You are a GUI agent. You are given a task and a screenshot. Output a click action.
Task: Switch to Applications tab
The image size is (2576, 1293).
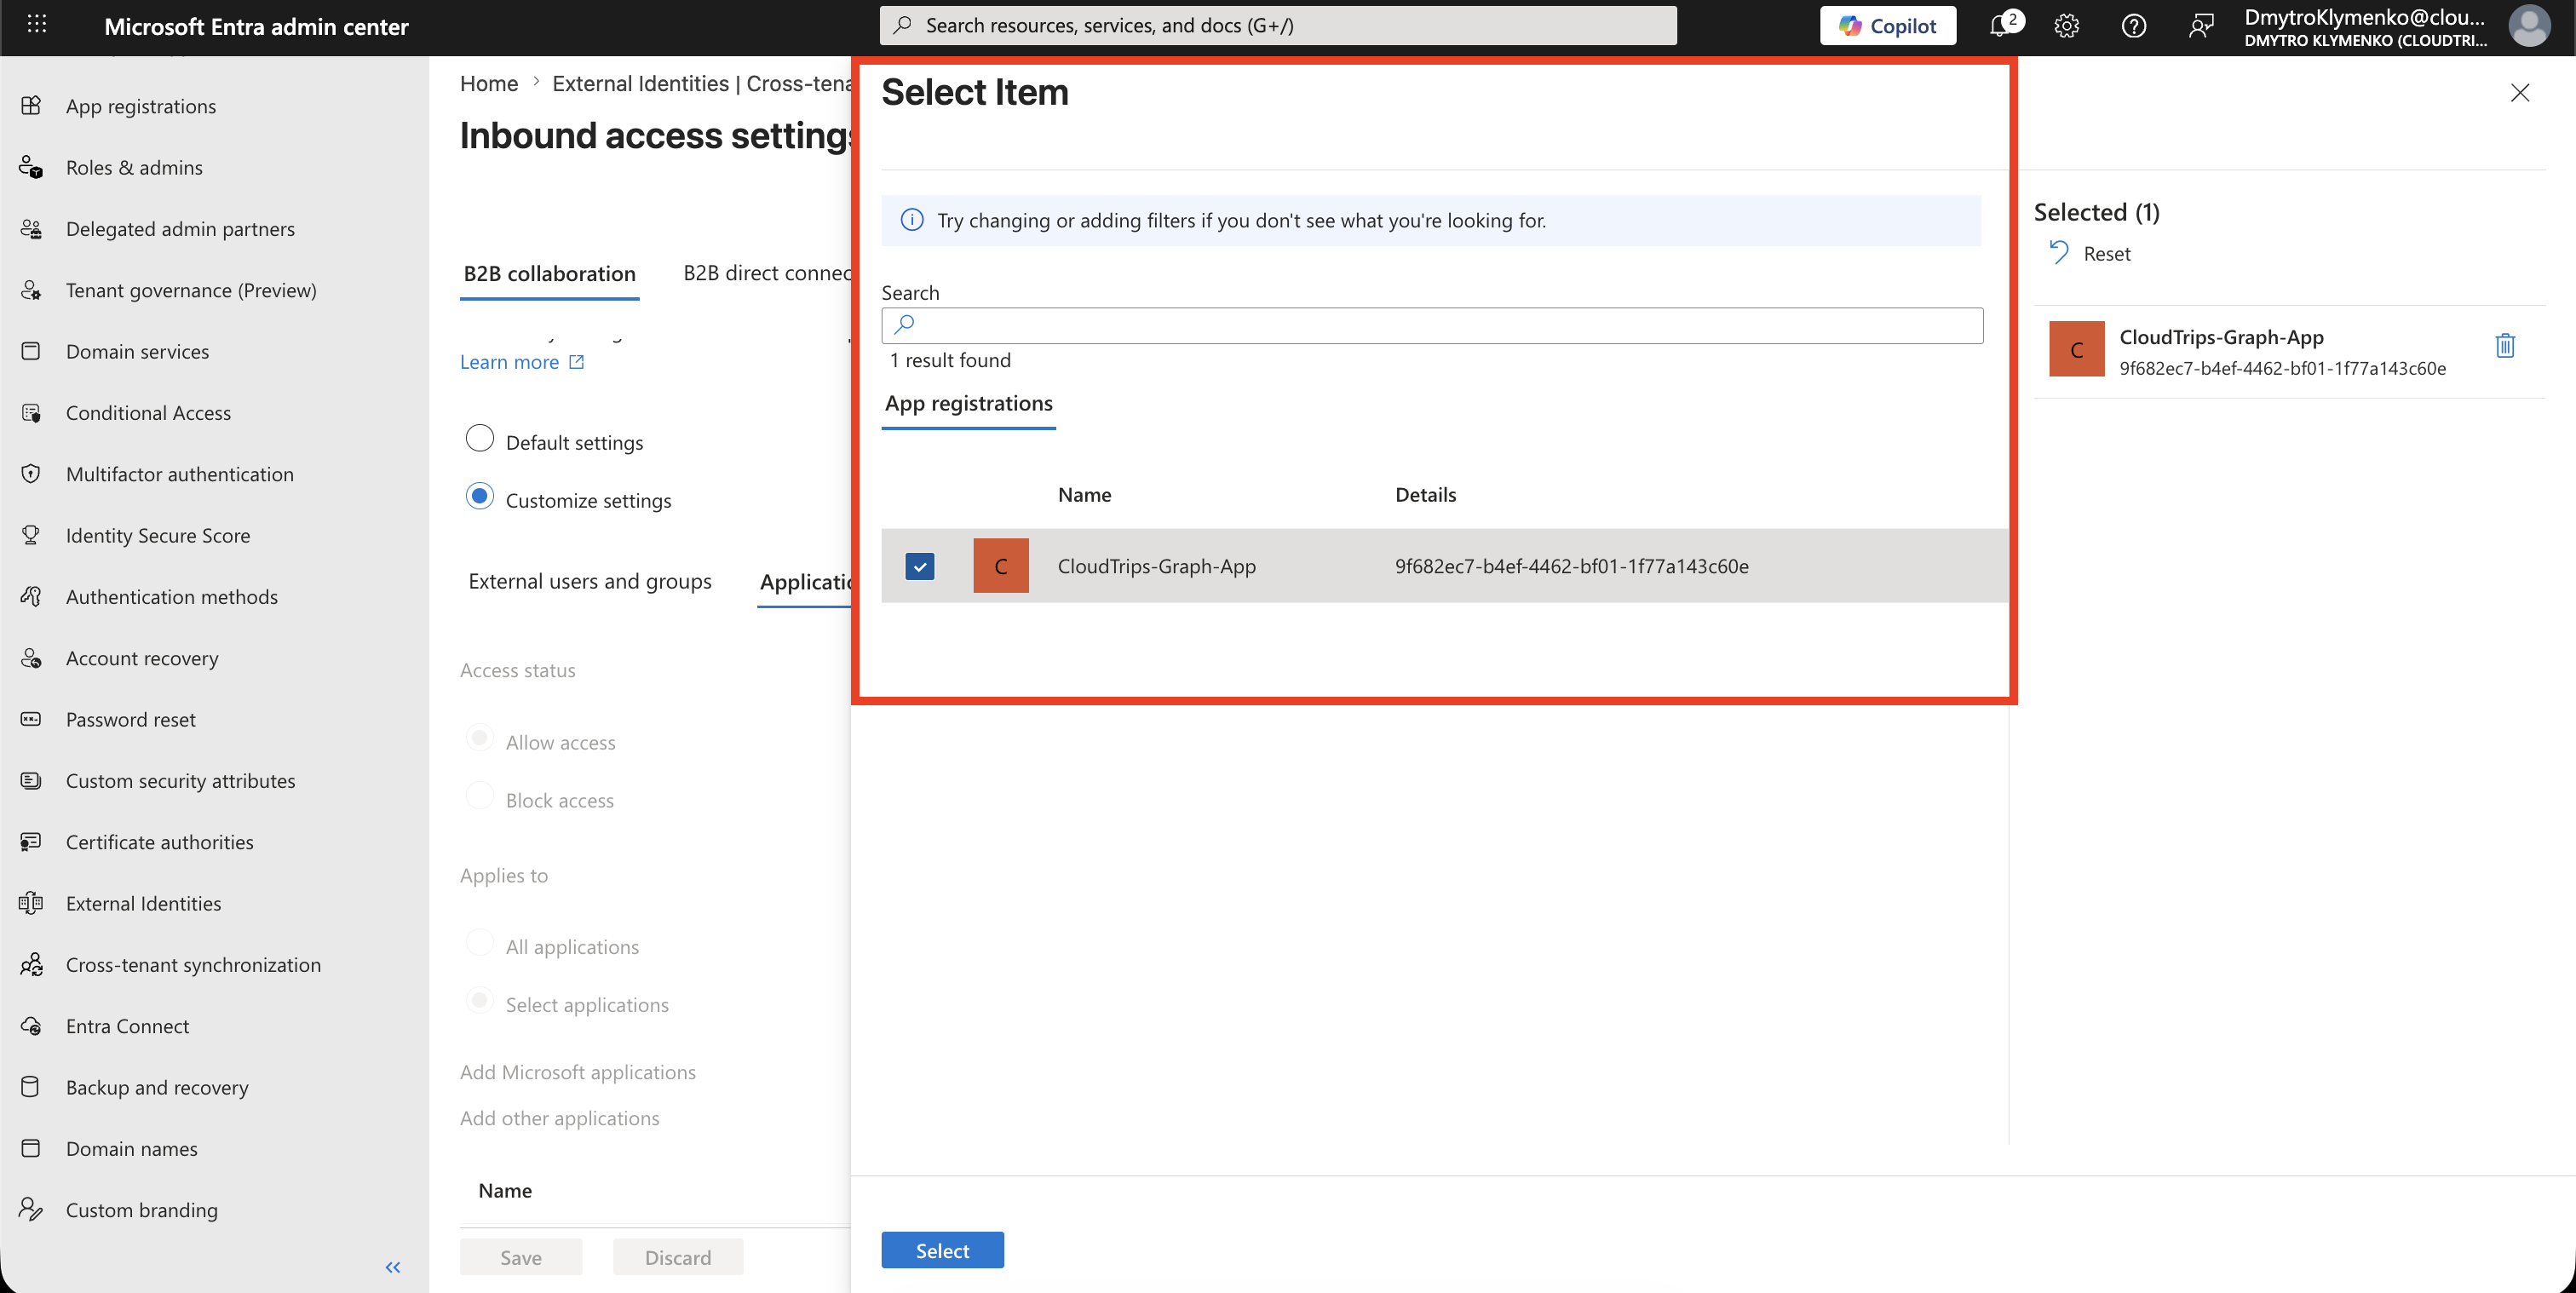[x=805, y=582]
